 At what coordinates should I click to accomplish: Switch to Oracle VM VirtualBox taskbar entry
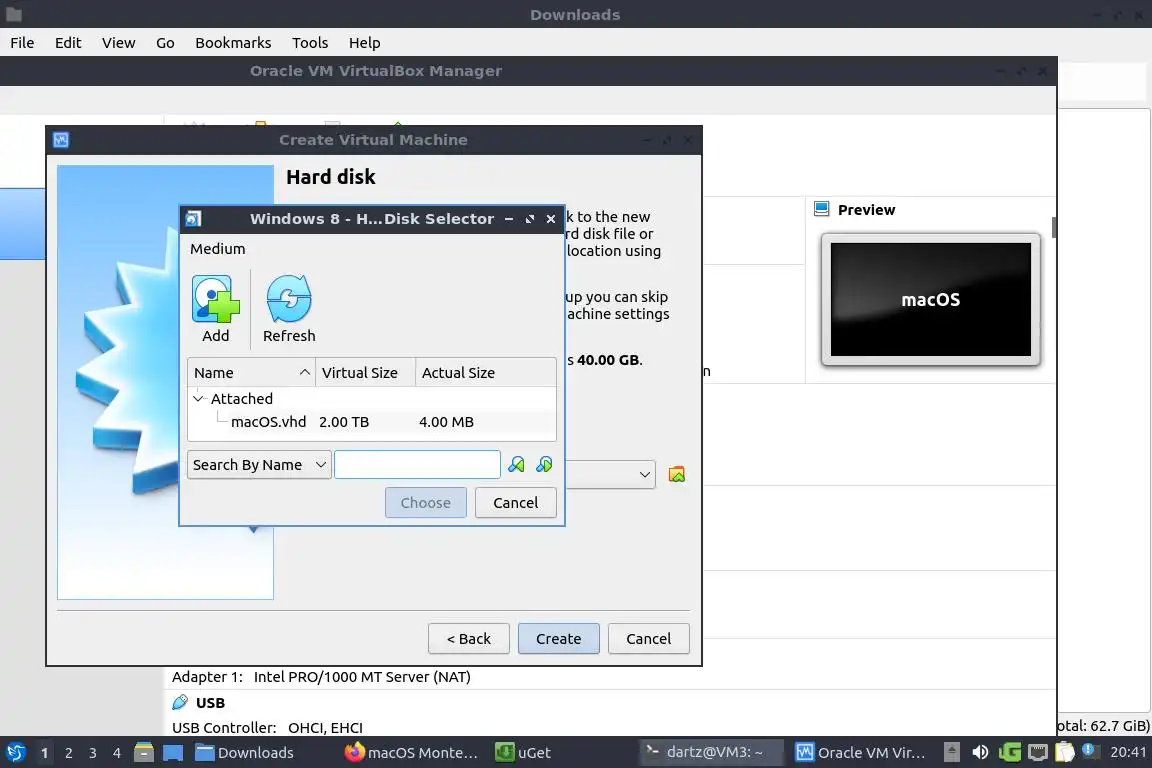click(860, 753)
